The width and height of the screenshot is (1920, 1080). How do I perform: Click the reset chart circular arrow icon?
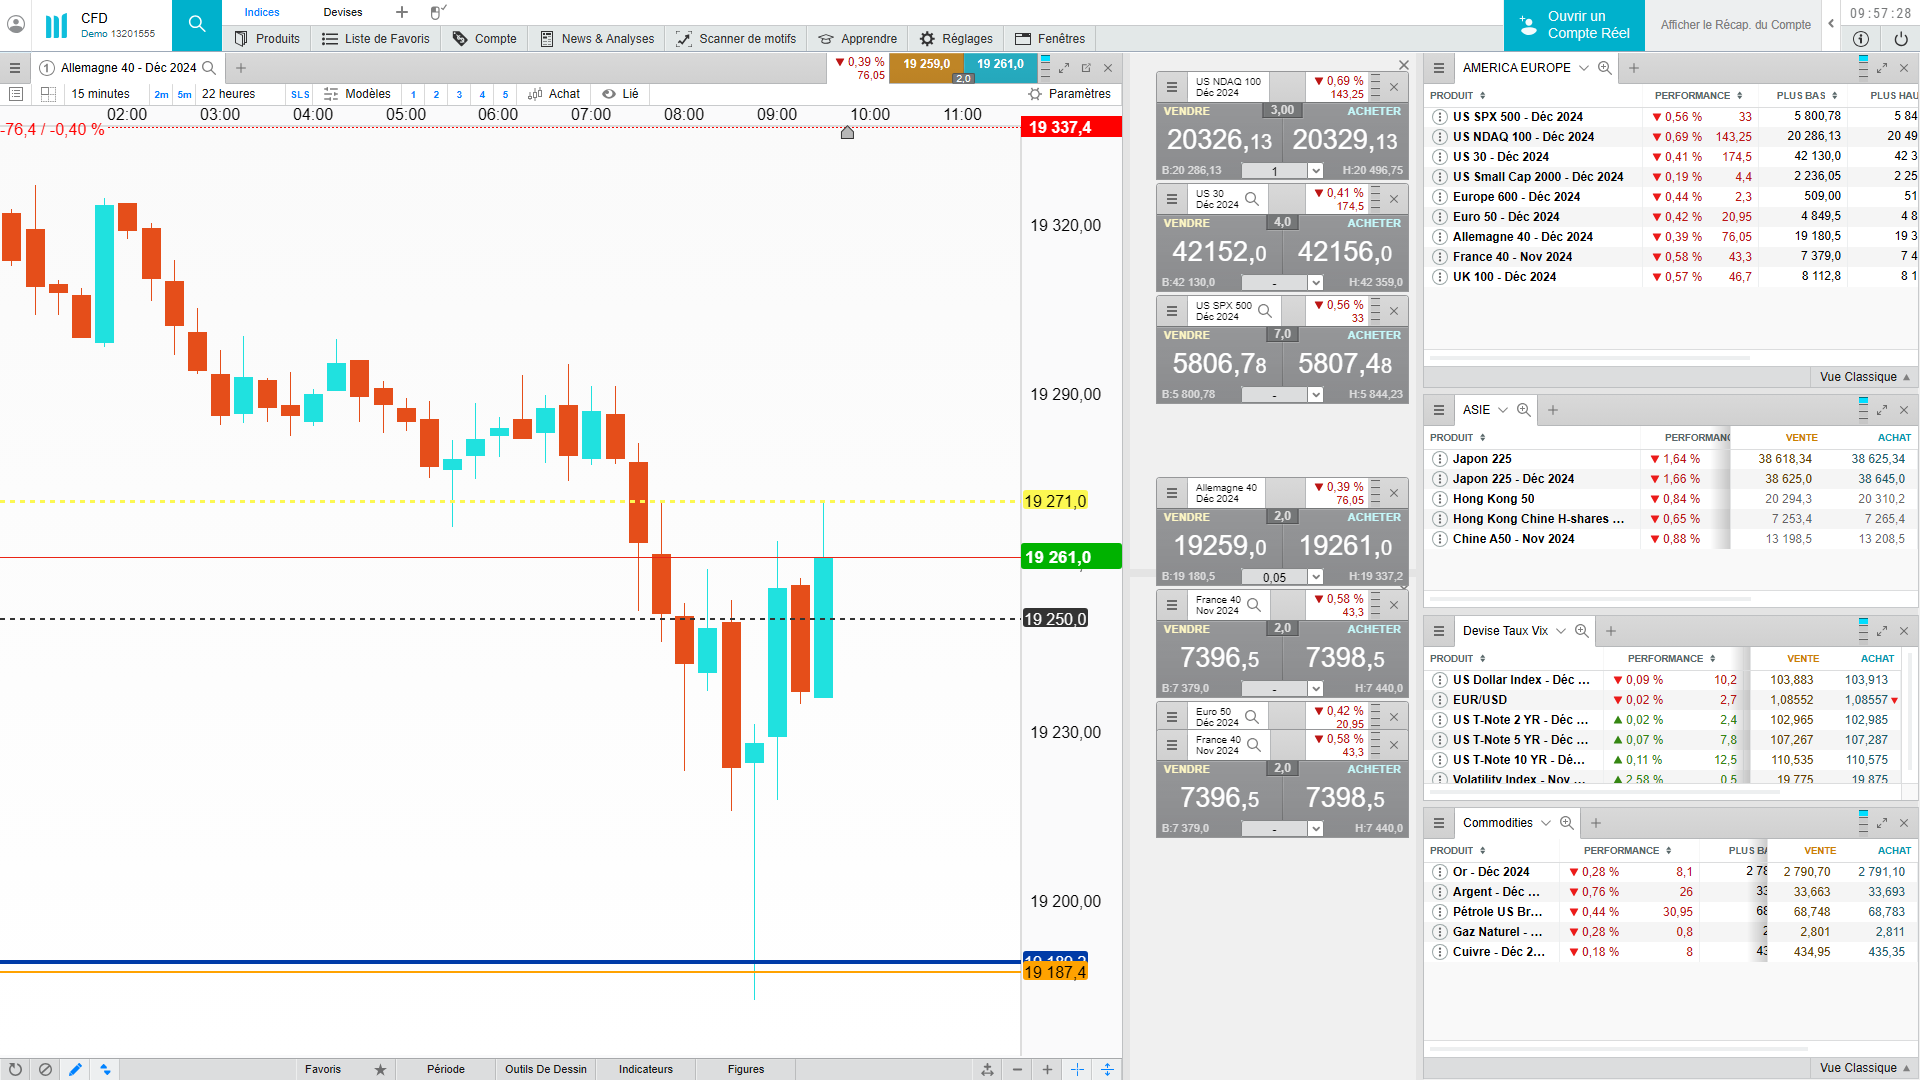[15, 1069]
